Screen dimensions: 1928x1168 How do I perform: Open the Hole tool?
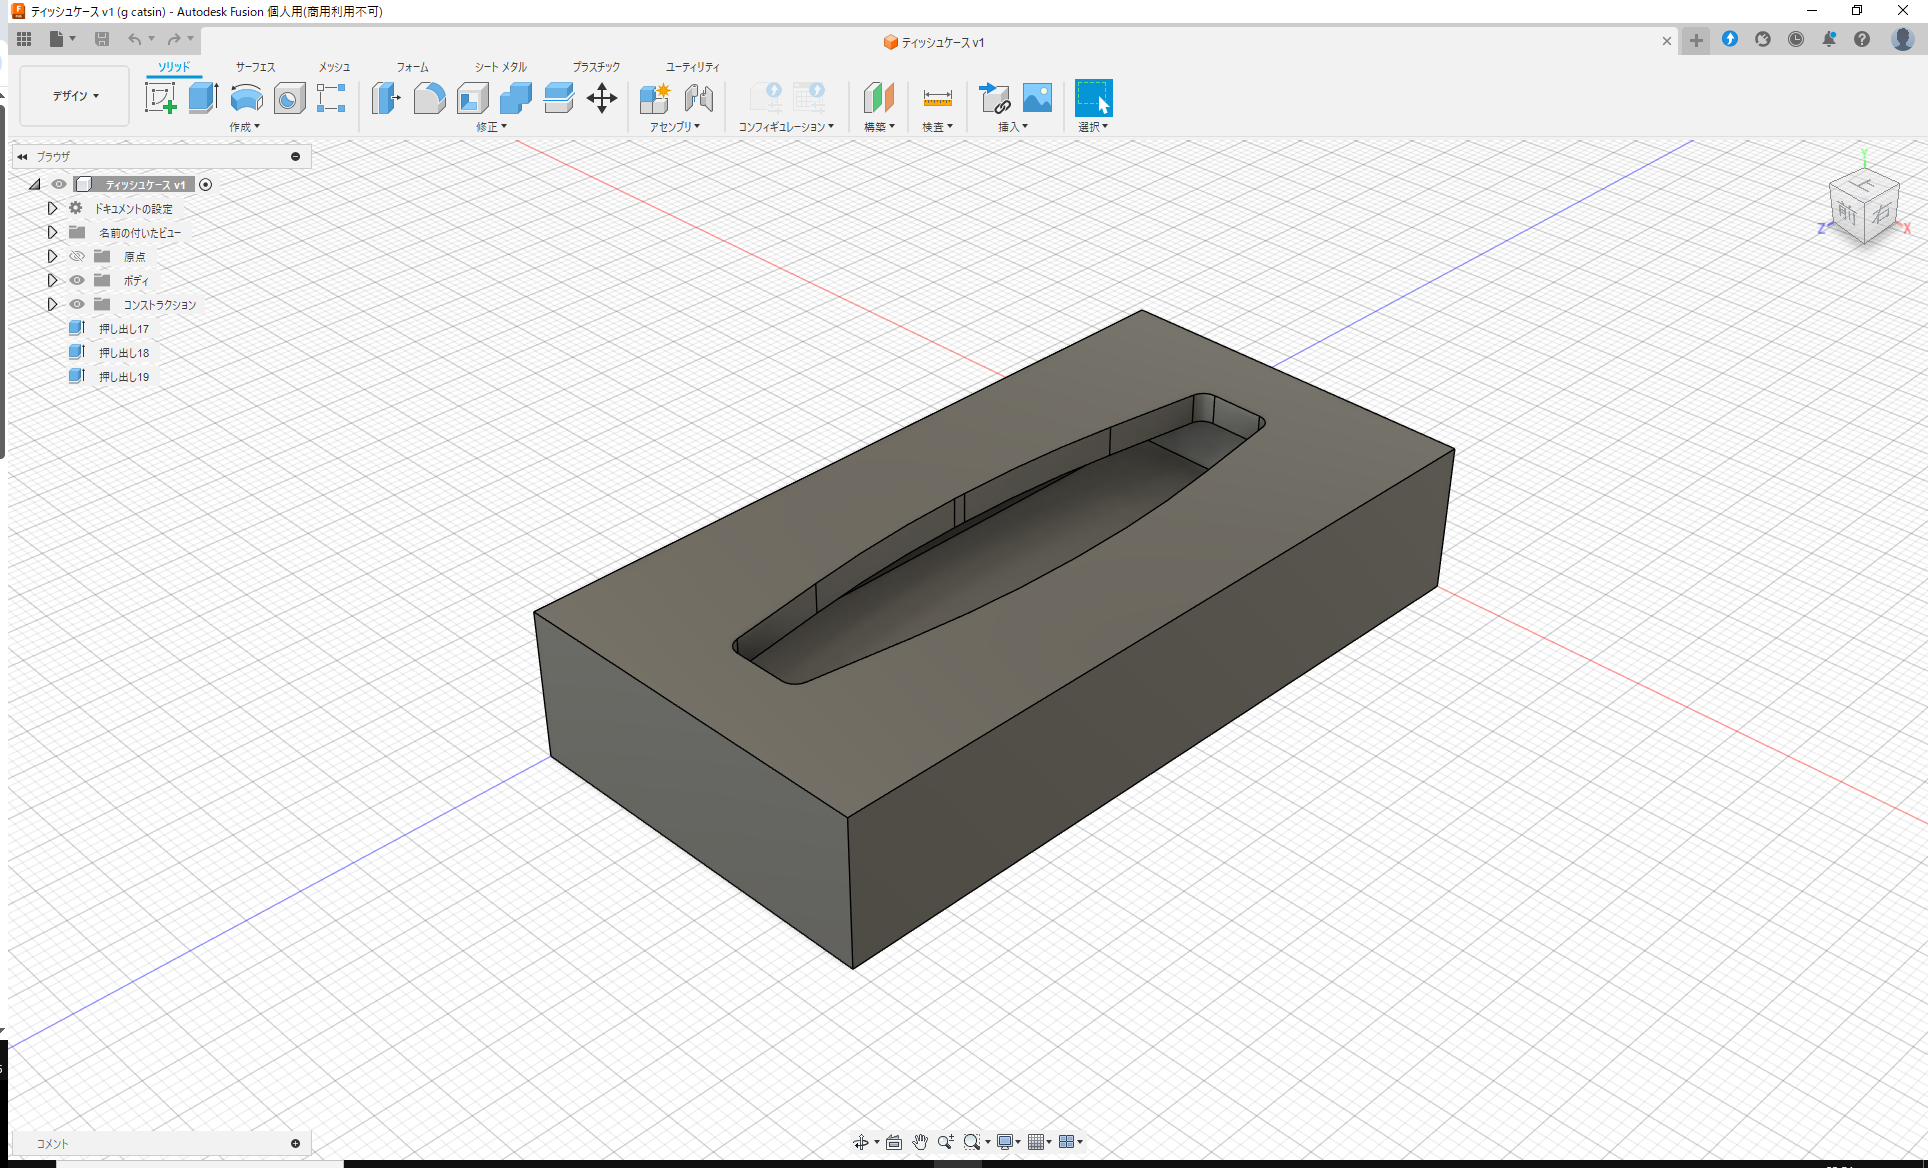point(289,98)
